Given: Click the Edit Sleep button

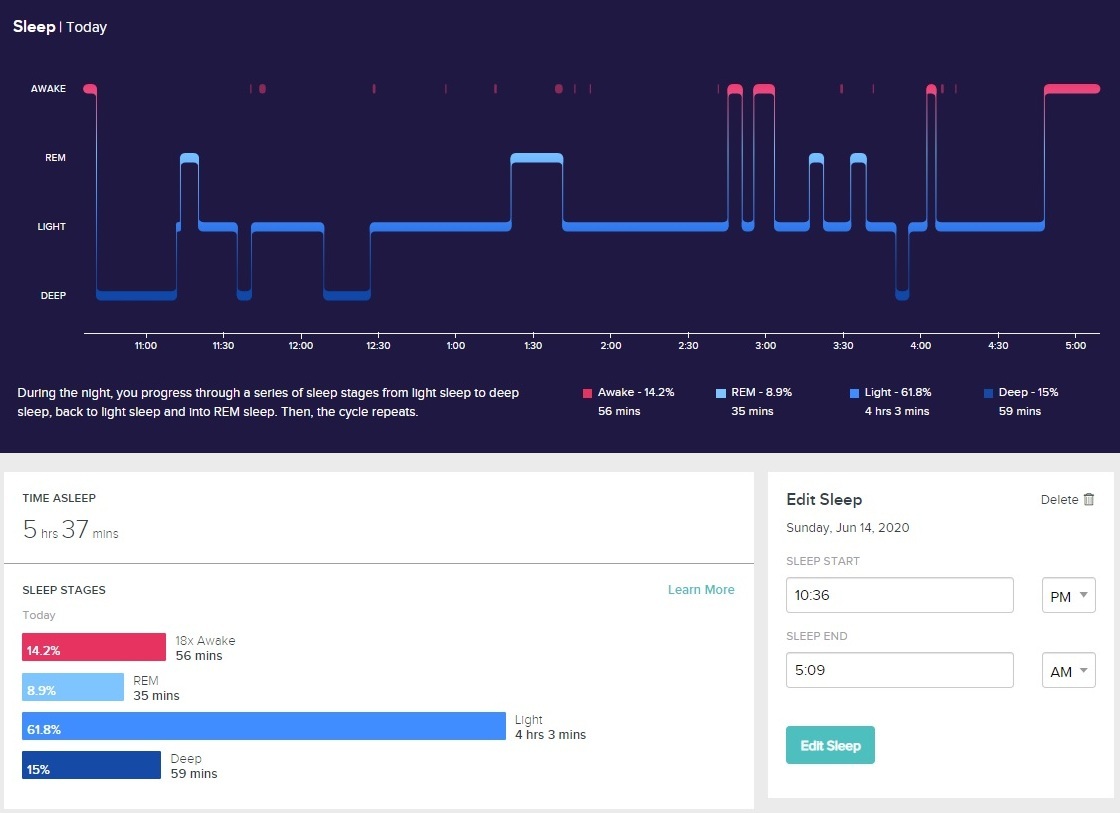Looking at the screenshot, I should click(x=830, y=745).
